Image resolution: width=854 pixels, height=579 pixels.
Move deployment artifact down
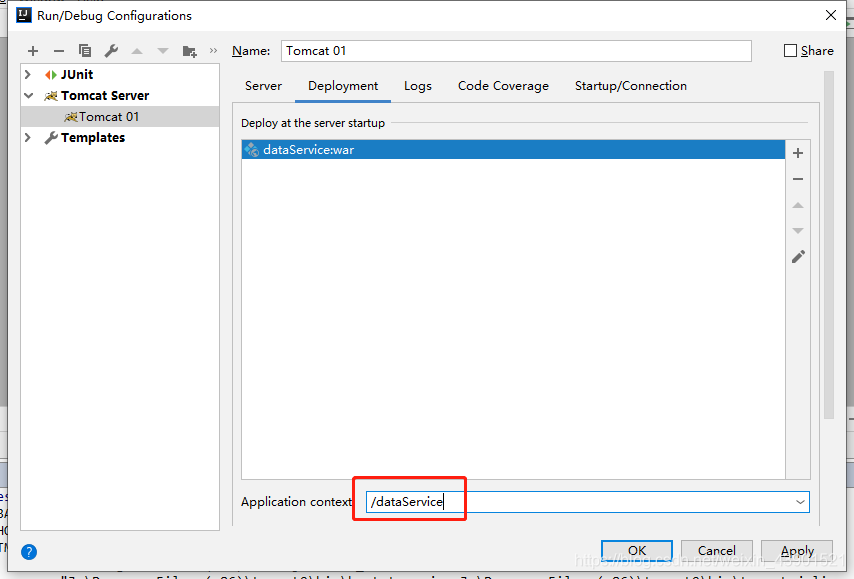tap(798, 231)
